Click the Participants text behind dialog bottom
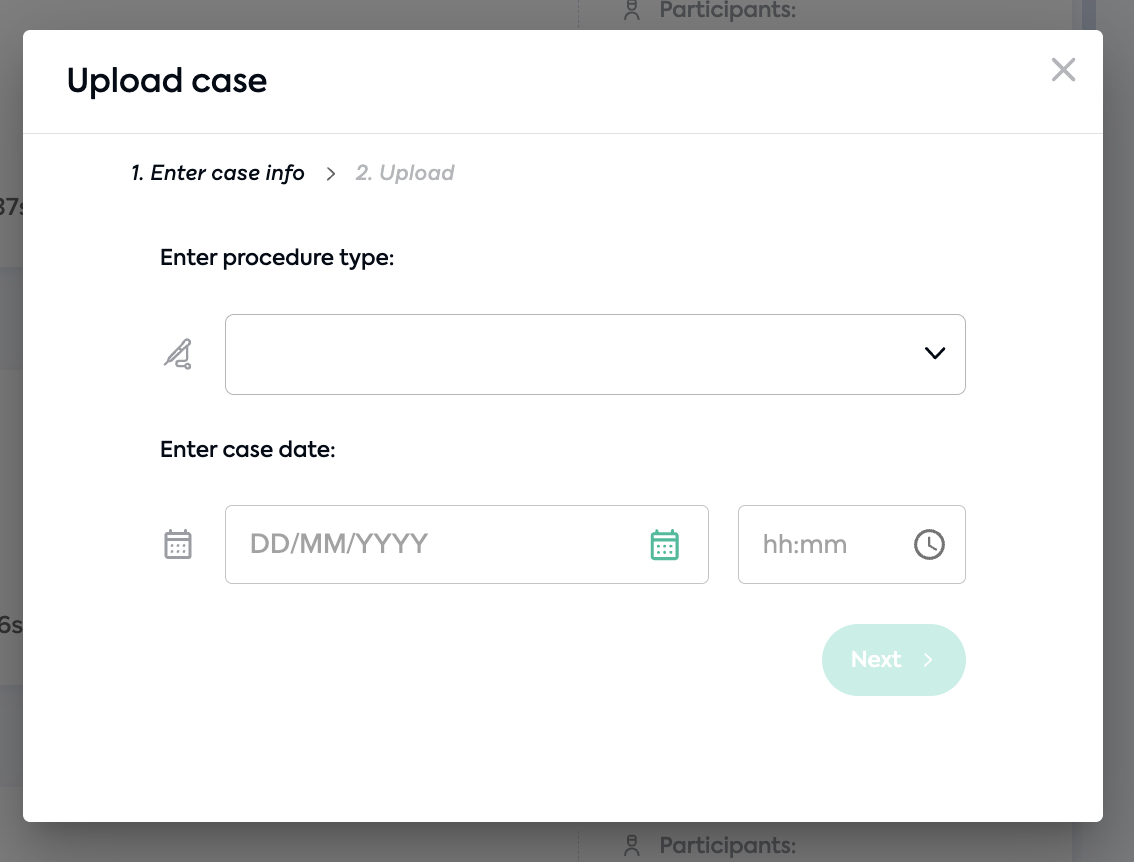 pos(728,845)
